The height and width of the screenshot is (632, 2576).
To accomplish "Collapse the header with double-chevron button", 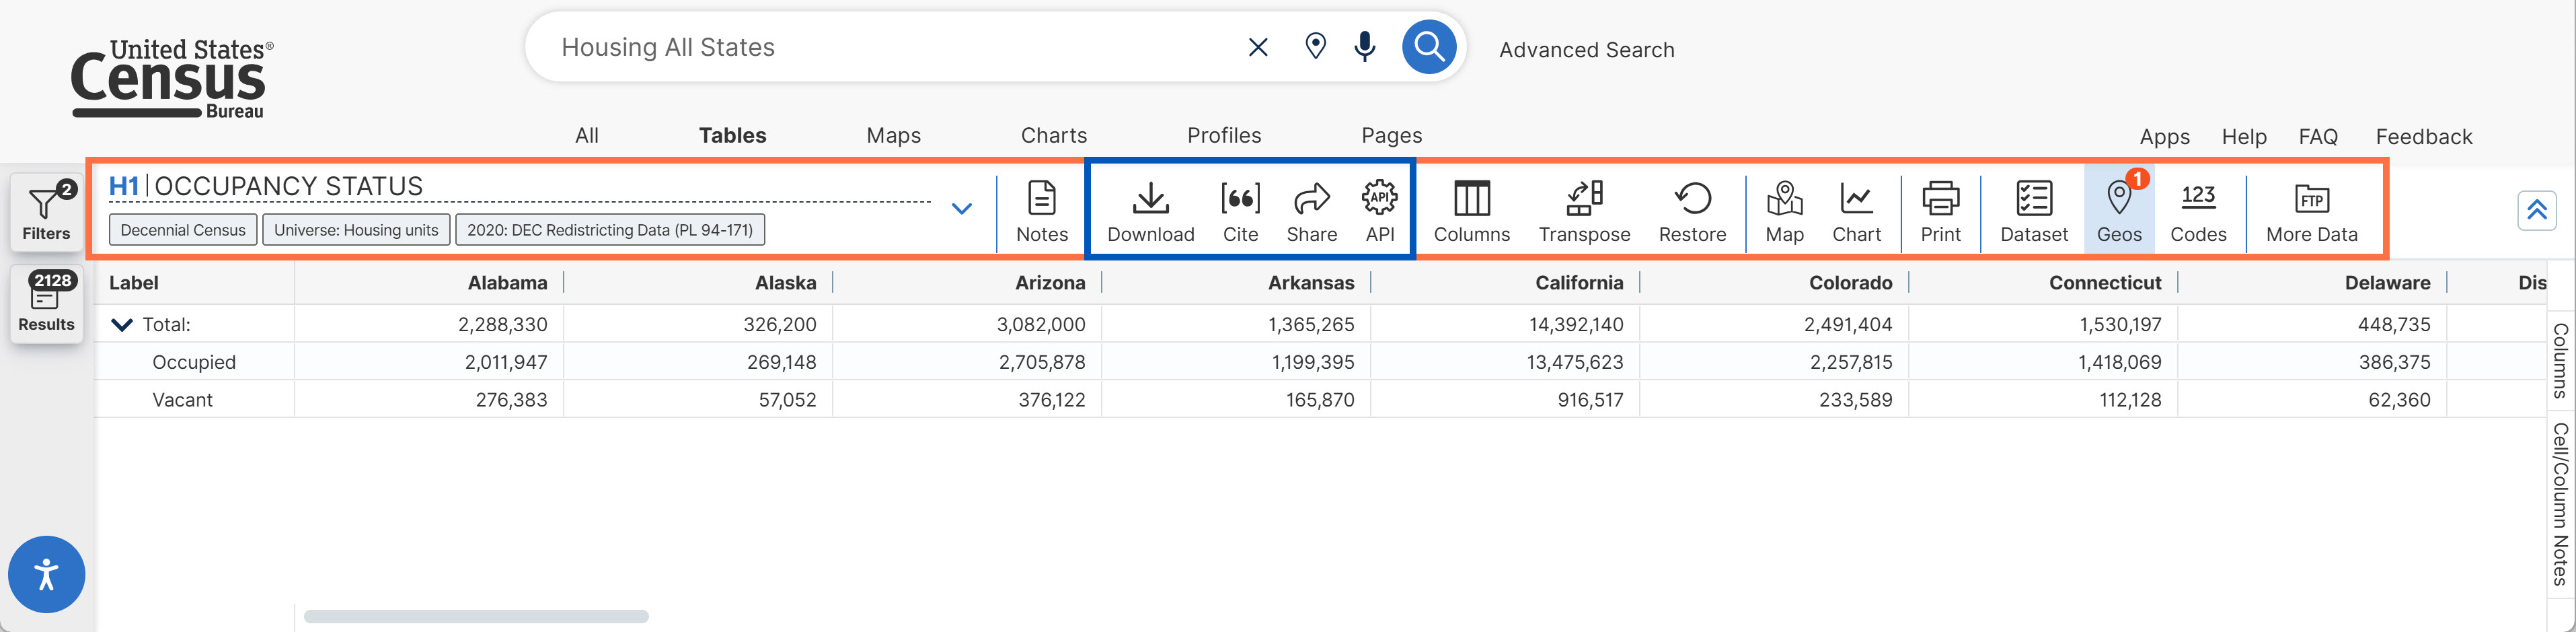I will [x=2536, y=210].
